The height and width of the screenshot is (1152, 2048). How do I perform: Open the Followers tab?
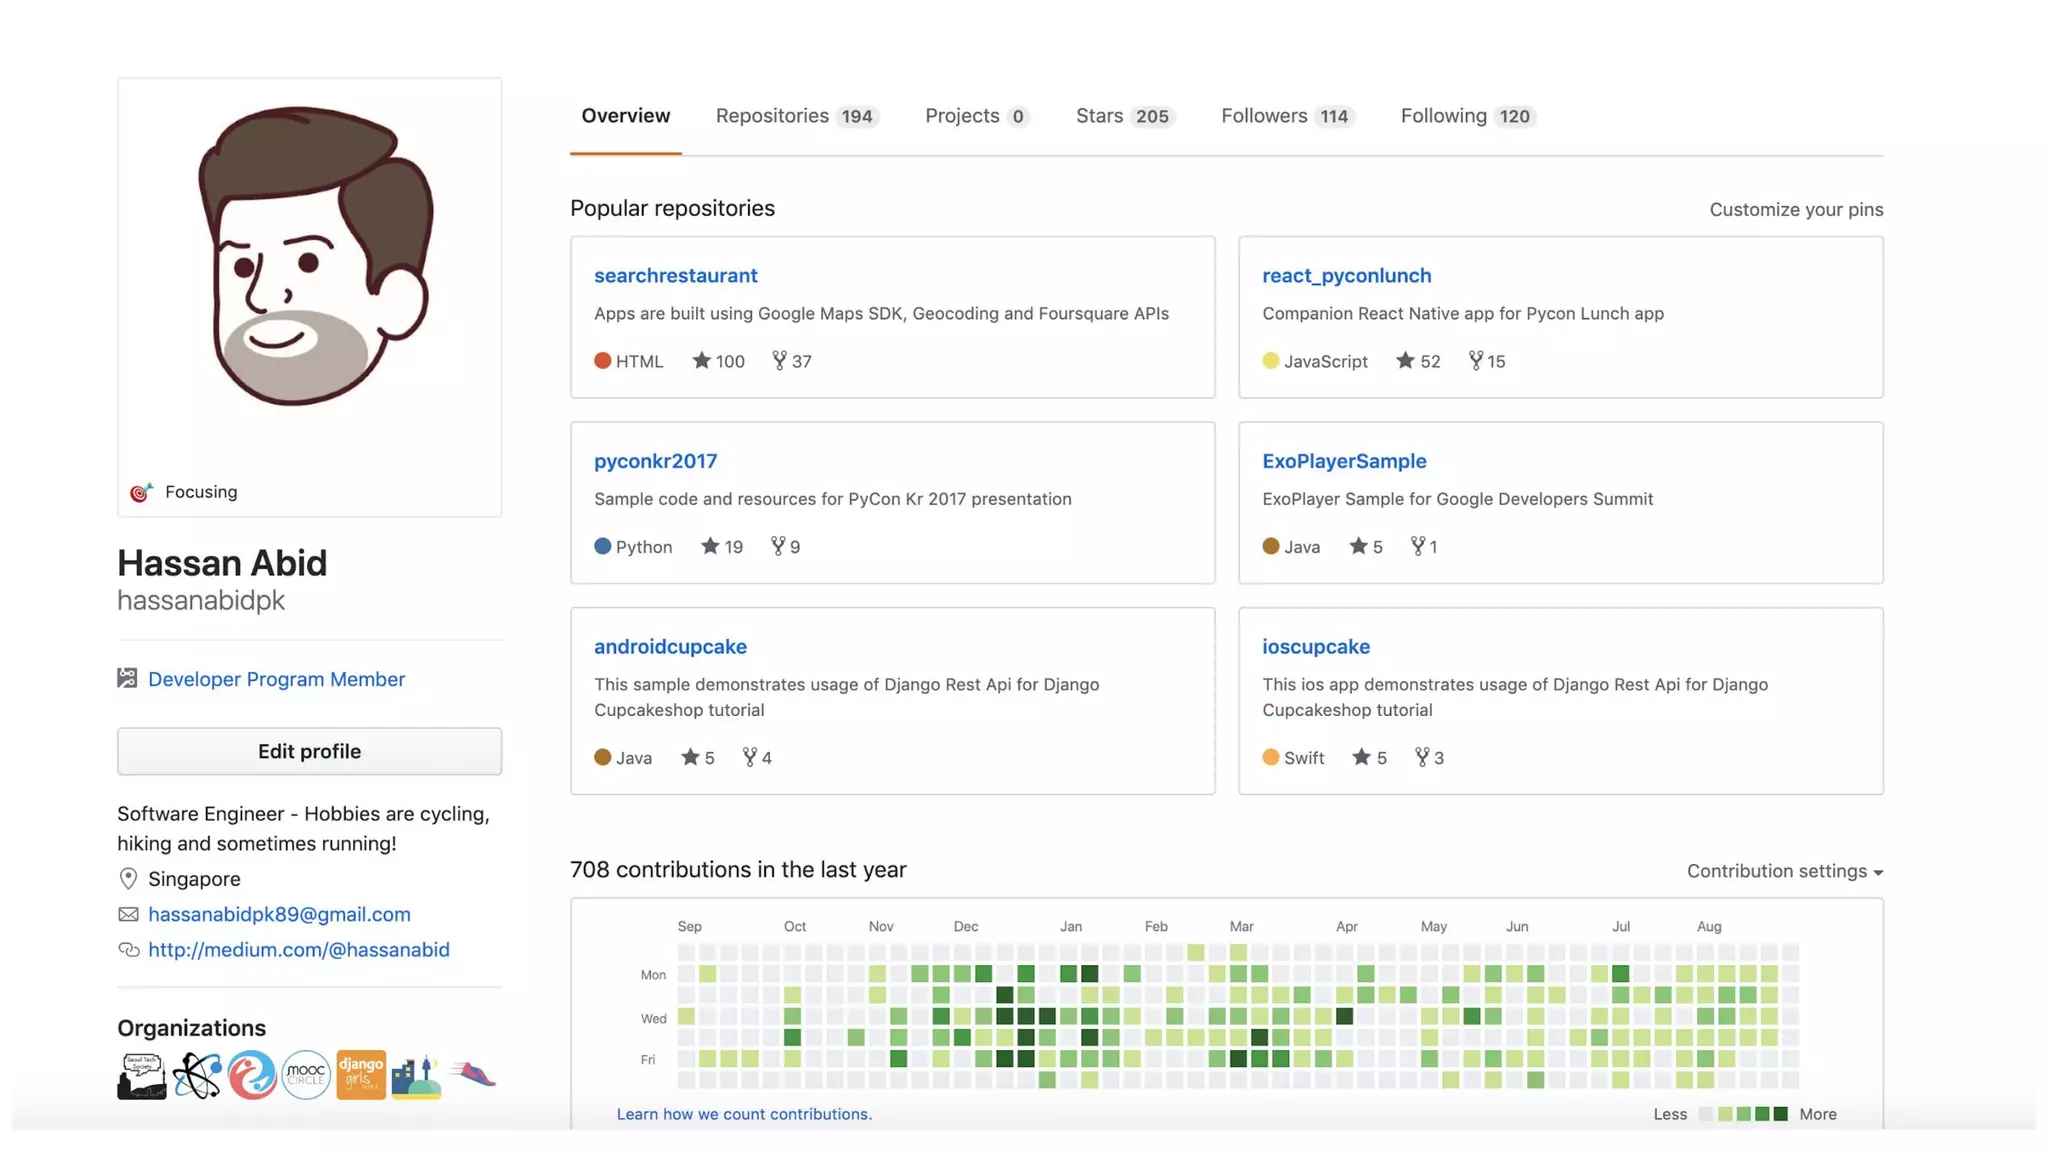(x=1286, y=116)
